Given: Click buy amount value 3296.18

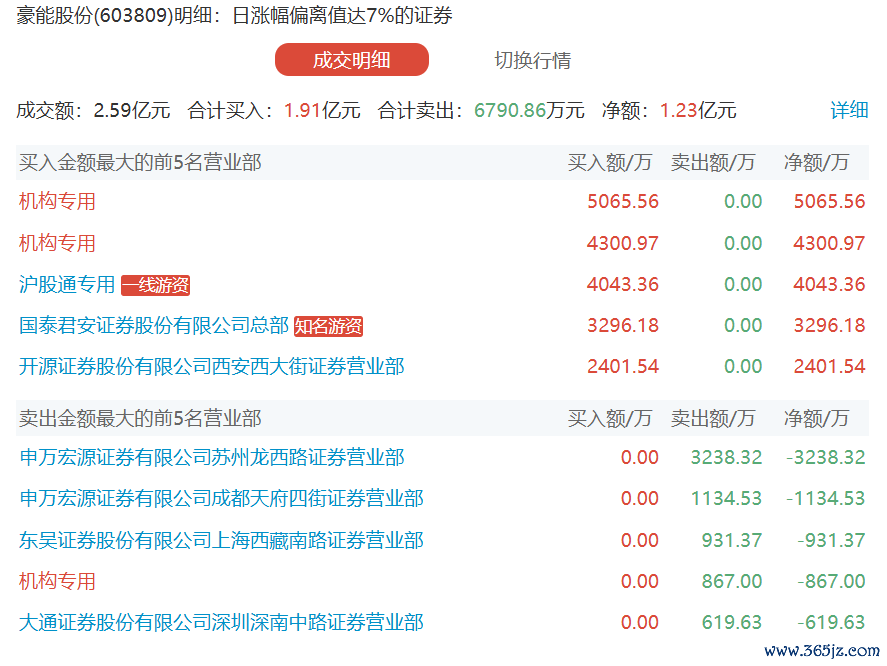Looking at the screenshot, I should coord(623,325).
